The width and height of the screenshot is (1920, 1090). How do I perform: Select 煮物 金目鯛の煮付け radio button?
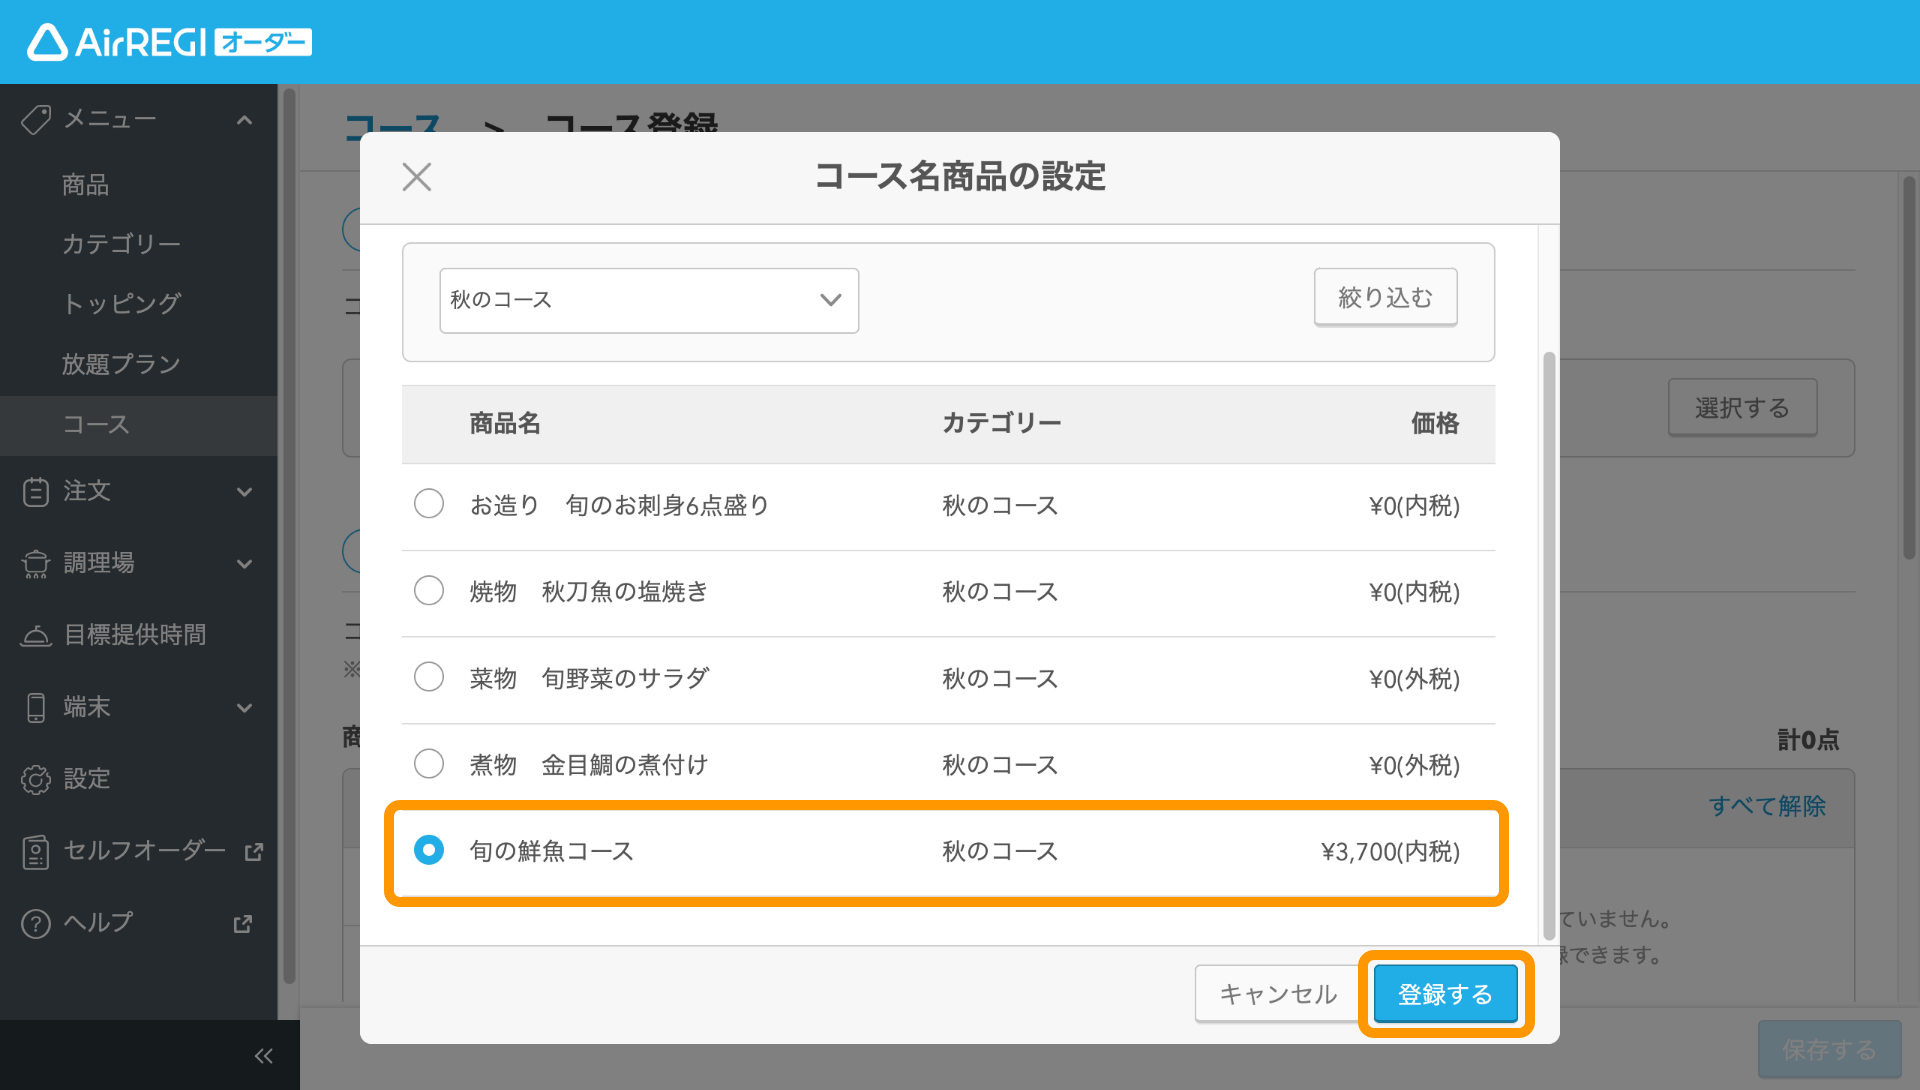click(429, 764)
